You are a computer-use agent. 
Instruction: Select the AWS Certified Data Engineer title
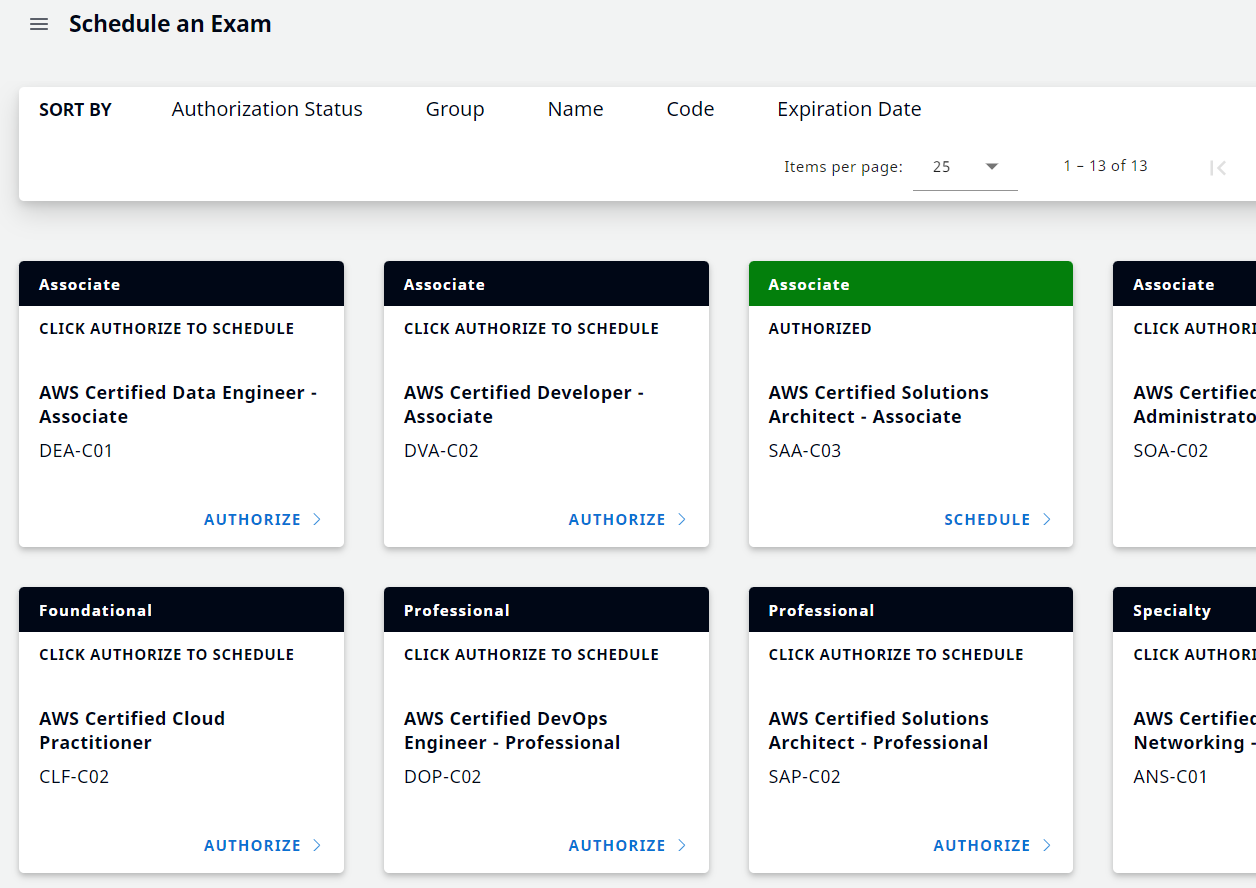(178, 405)
